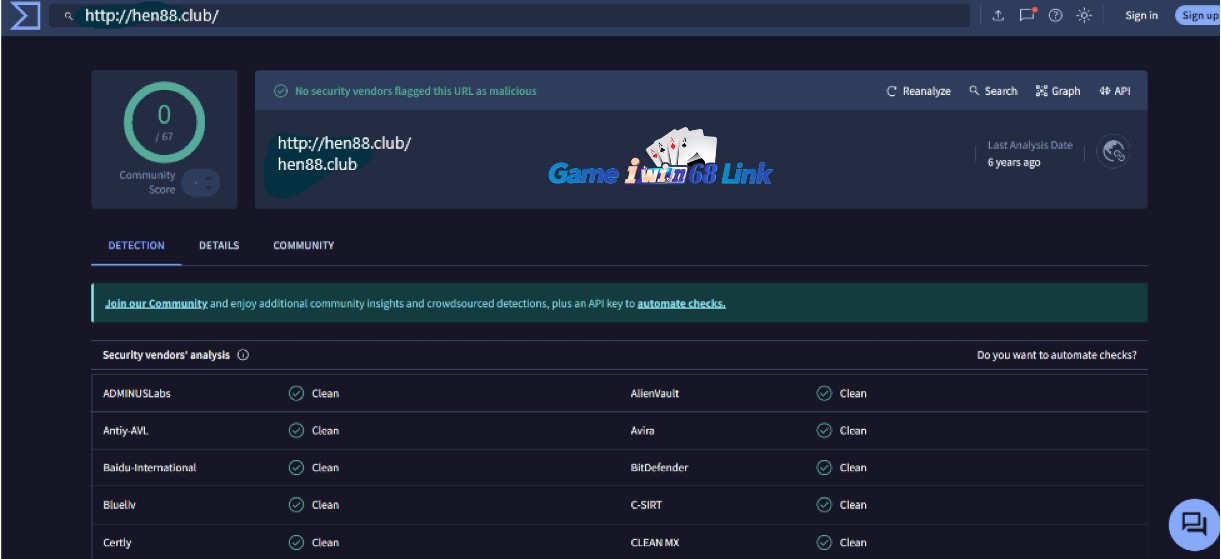1221x559 pixels.
Task: Switch to the DETECTION tab
Action: 136,245
